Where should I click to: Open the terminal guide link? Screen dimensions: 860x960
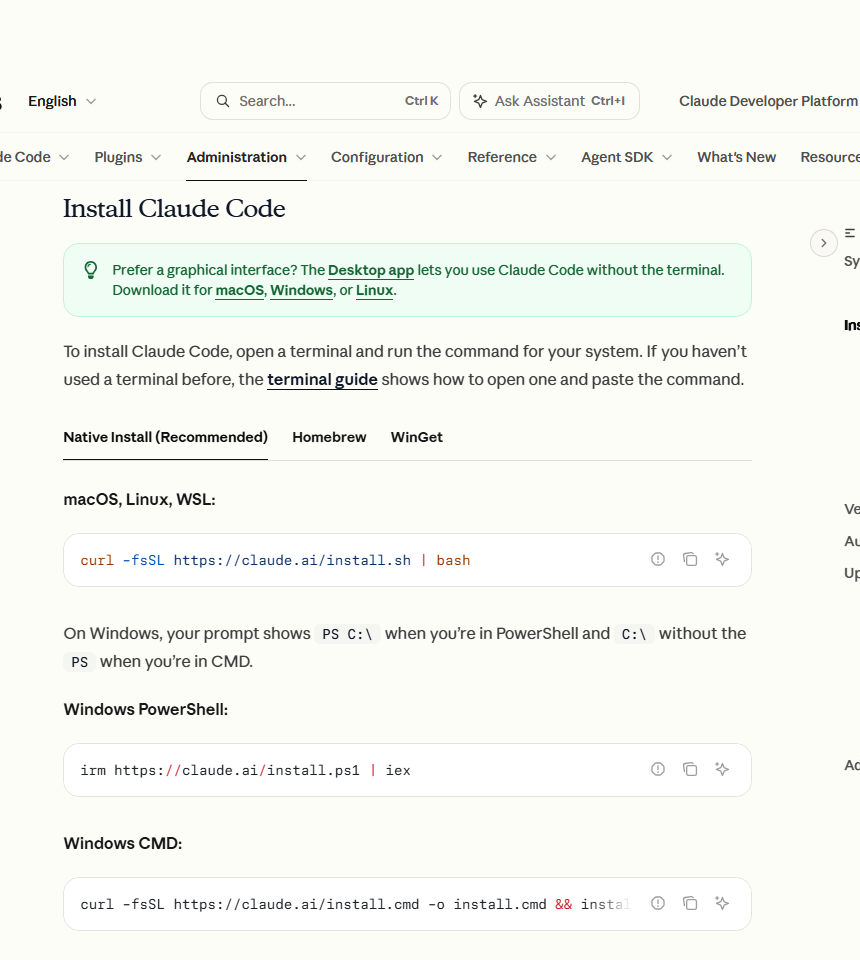click(323, 380)
